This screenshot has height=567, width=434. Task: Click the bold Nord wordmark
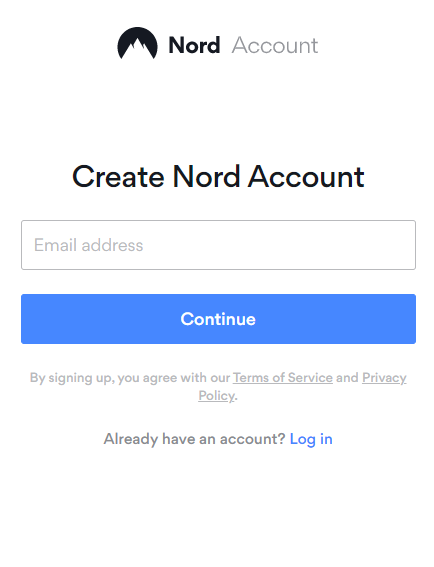(x=194, y=46)
